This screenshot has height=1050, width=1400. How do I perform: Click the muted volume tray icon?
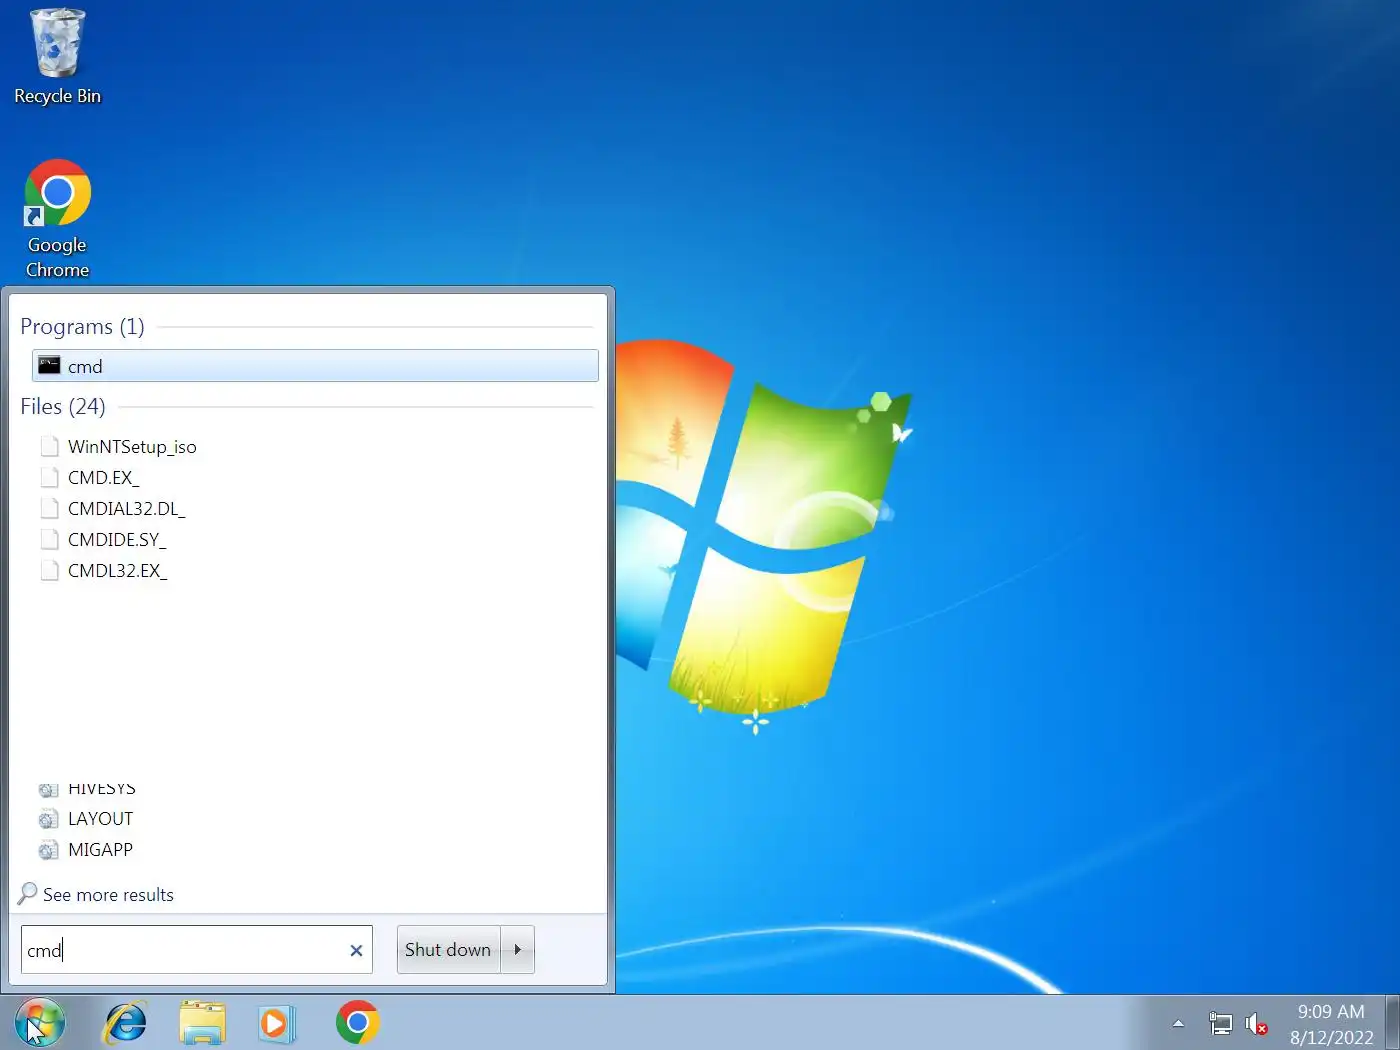pyautogui.click(x=1256, y=1024)
